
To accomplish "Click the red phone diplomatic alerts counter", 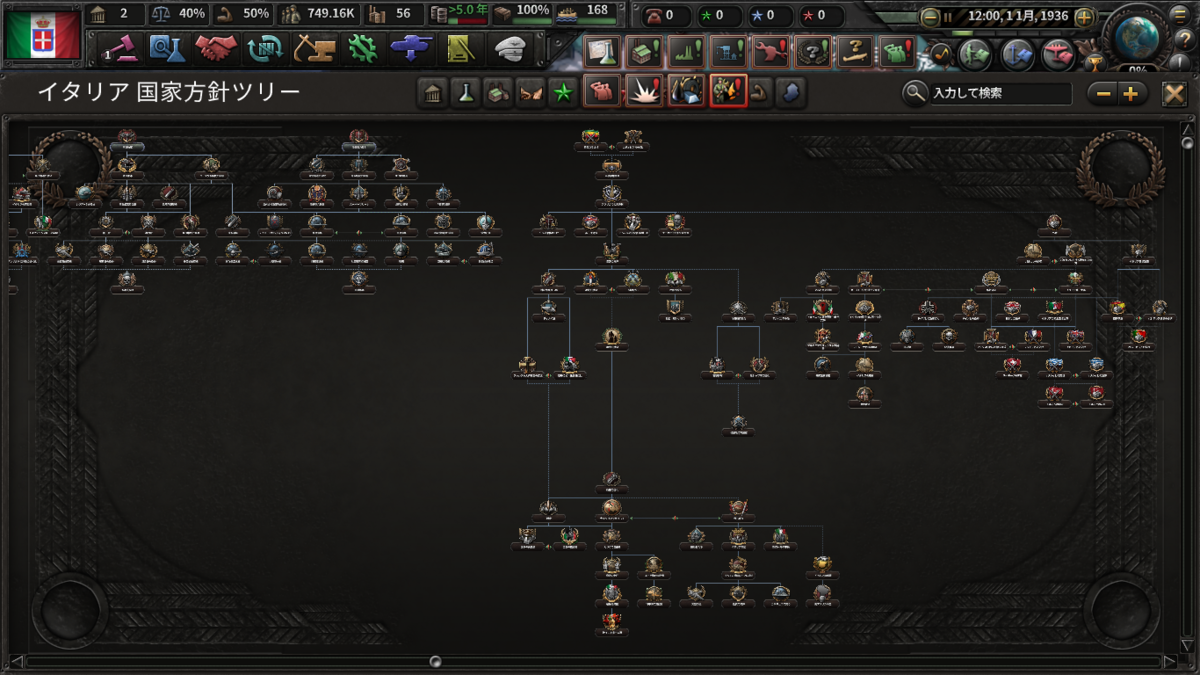I will tap(665, 16).
